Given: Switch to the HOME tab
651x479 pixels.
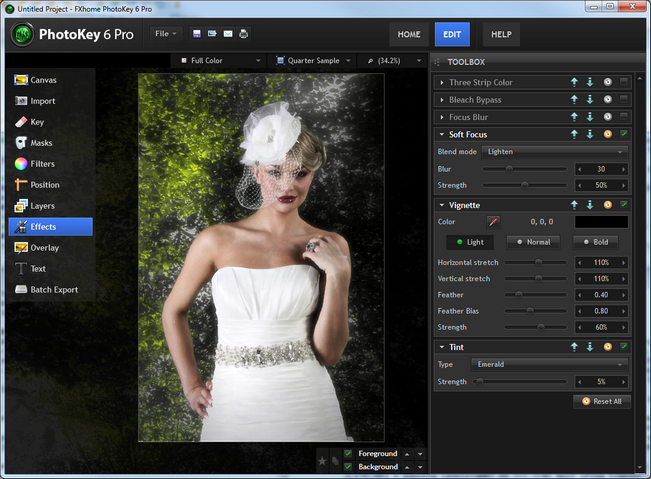Looking at the screenshot, I should click(x=409, y=34).
